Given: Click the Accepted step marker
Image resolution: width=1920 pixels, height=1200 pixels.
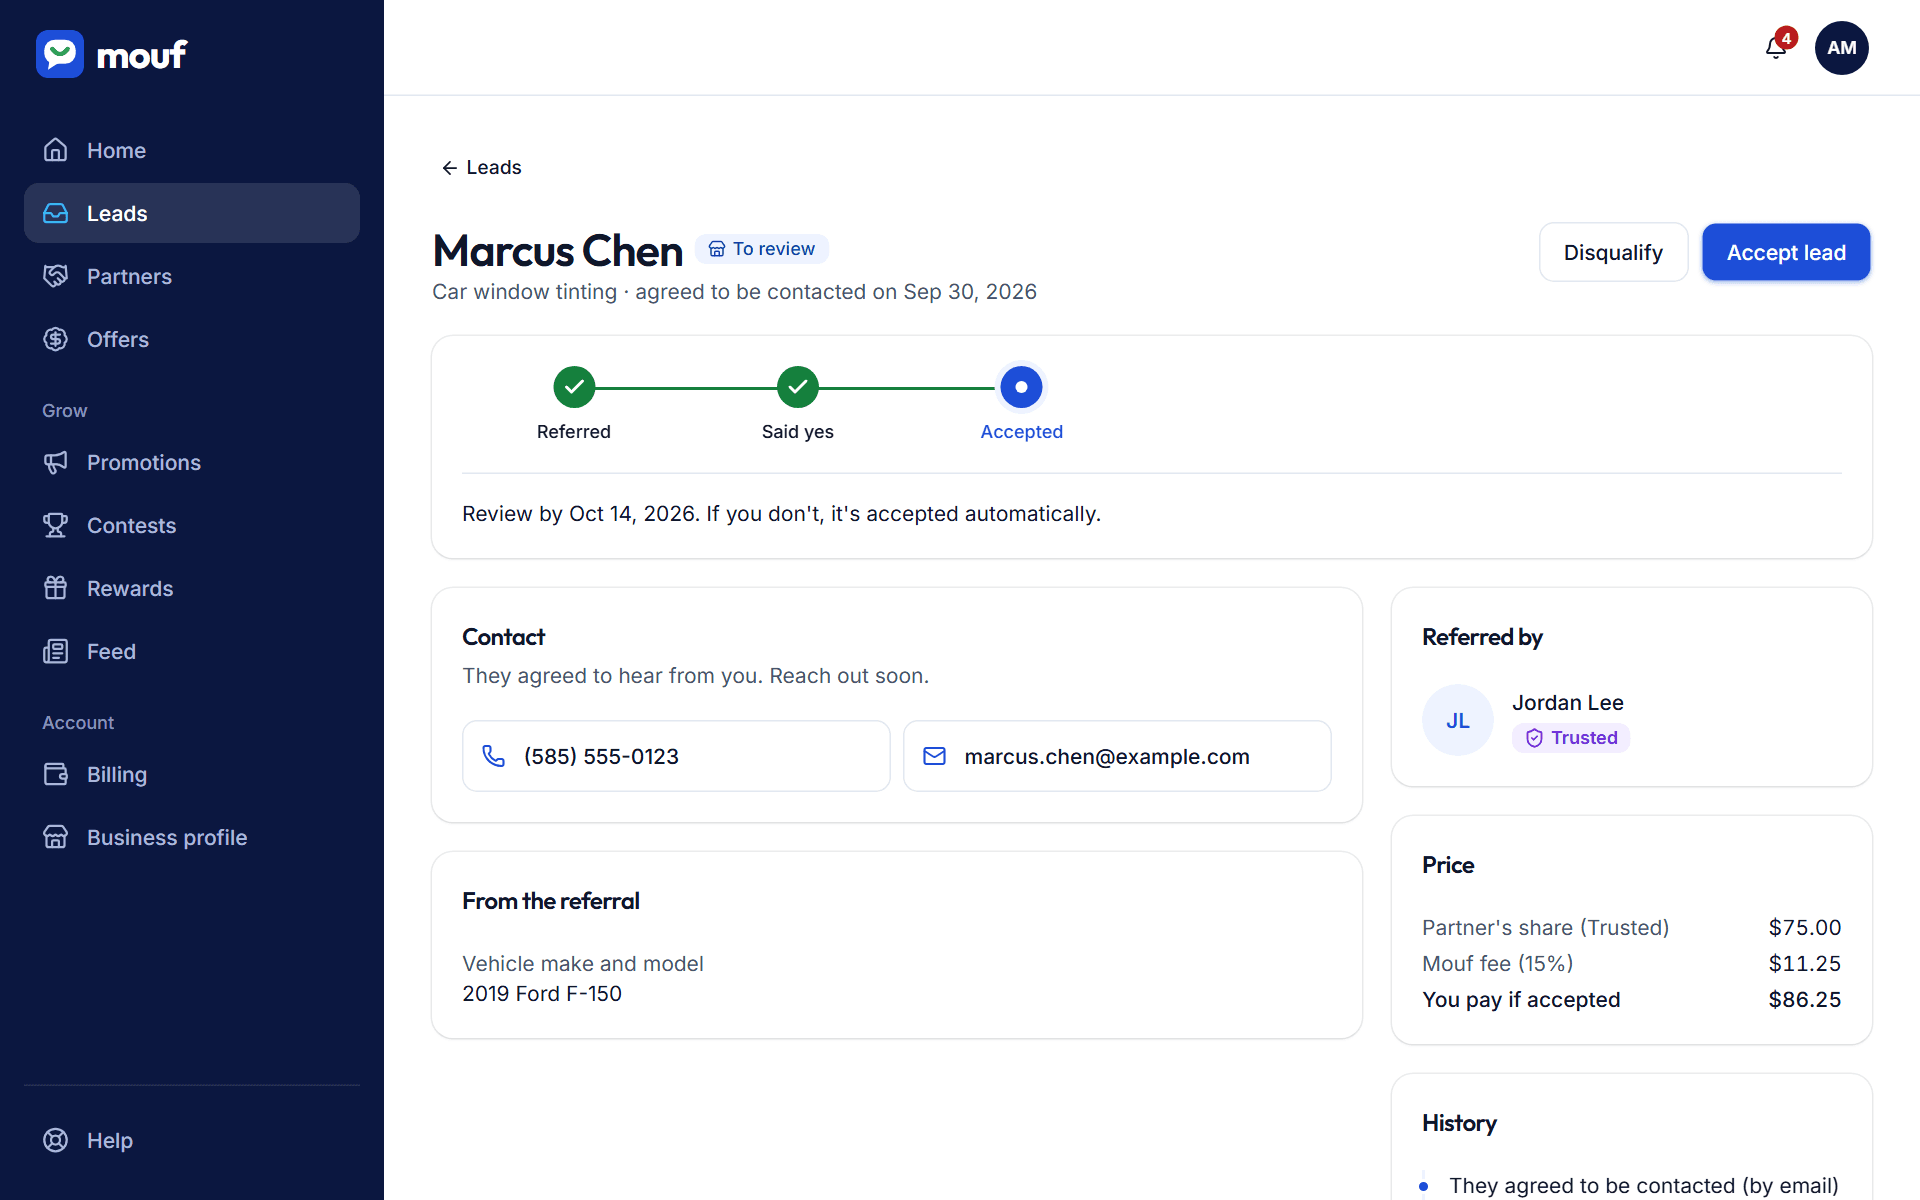Looking at the screenshot, I should click(1021, 387).
